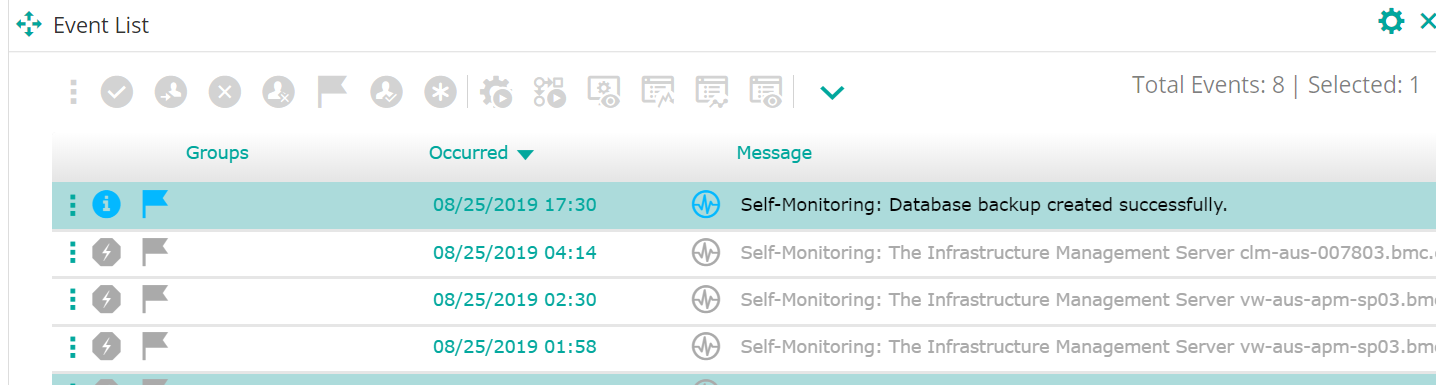Click the flag icon in the toolbar
This screenshot has width=1436, height=385.
[332, 91]
